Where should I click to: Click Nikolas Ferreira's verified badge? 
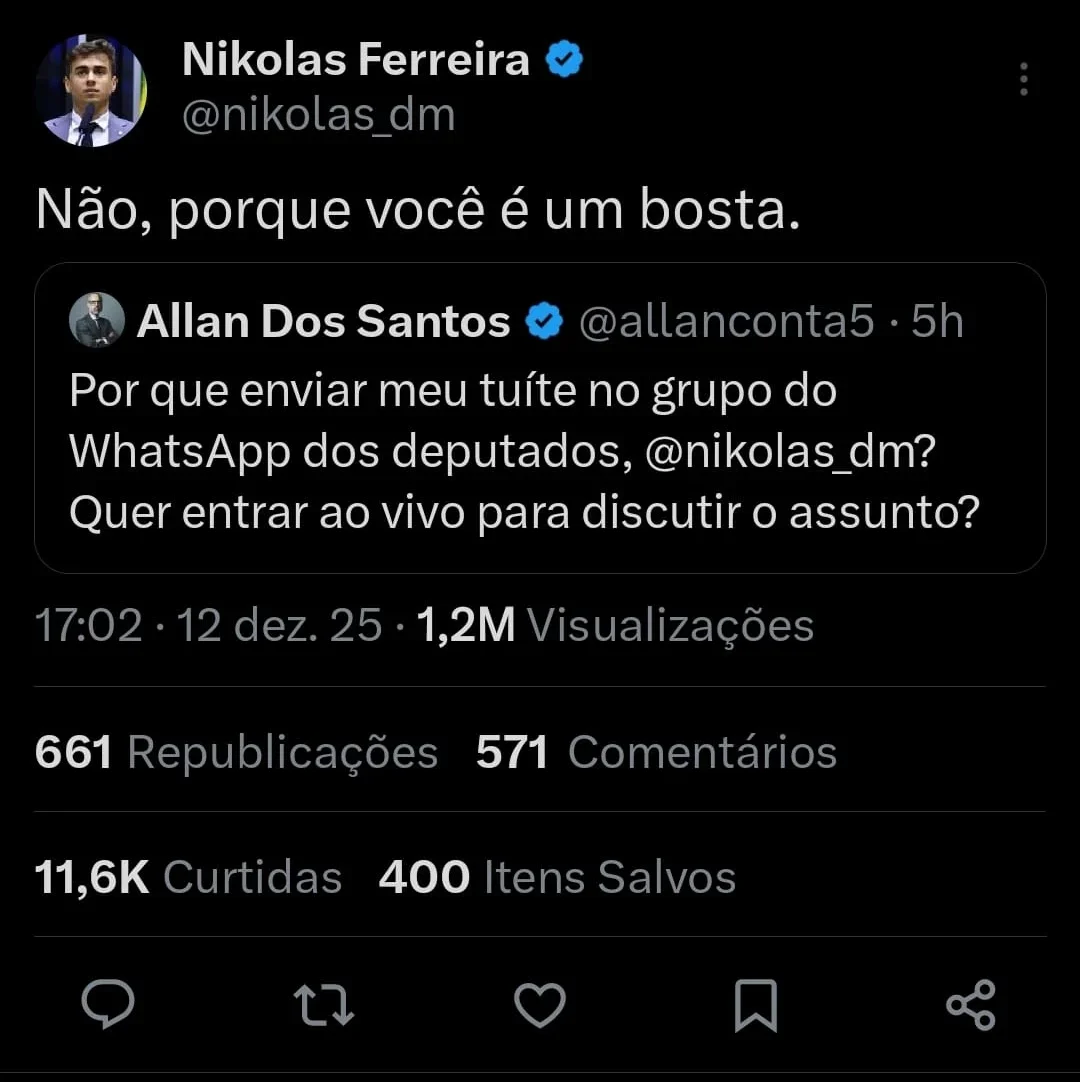click(x=564, y=58)
